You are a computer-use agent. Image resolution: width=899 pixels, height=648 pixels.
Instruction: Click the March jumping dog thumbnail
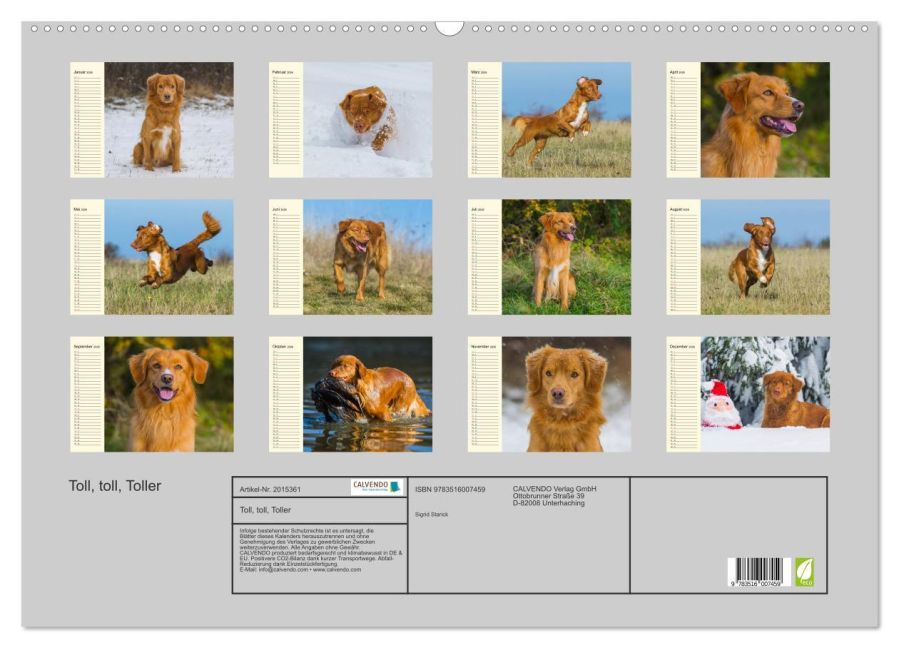(549, 120)
